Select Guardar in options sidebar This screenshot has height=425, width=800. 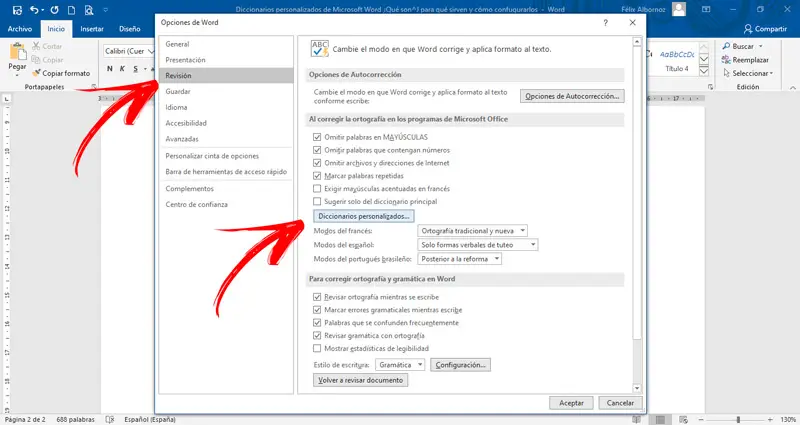click(x=226, y=91)
